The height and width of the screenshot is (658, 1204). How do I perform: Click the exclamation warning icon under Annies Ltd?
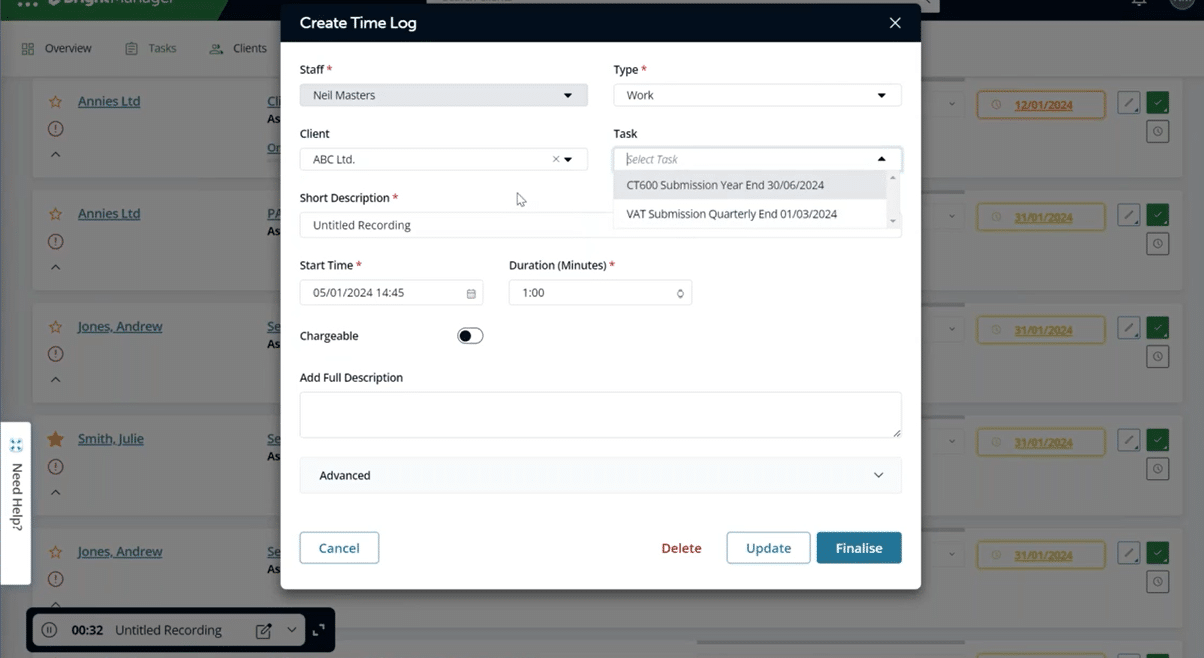(57, 128)
